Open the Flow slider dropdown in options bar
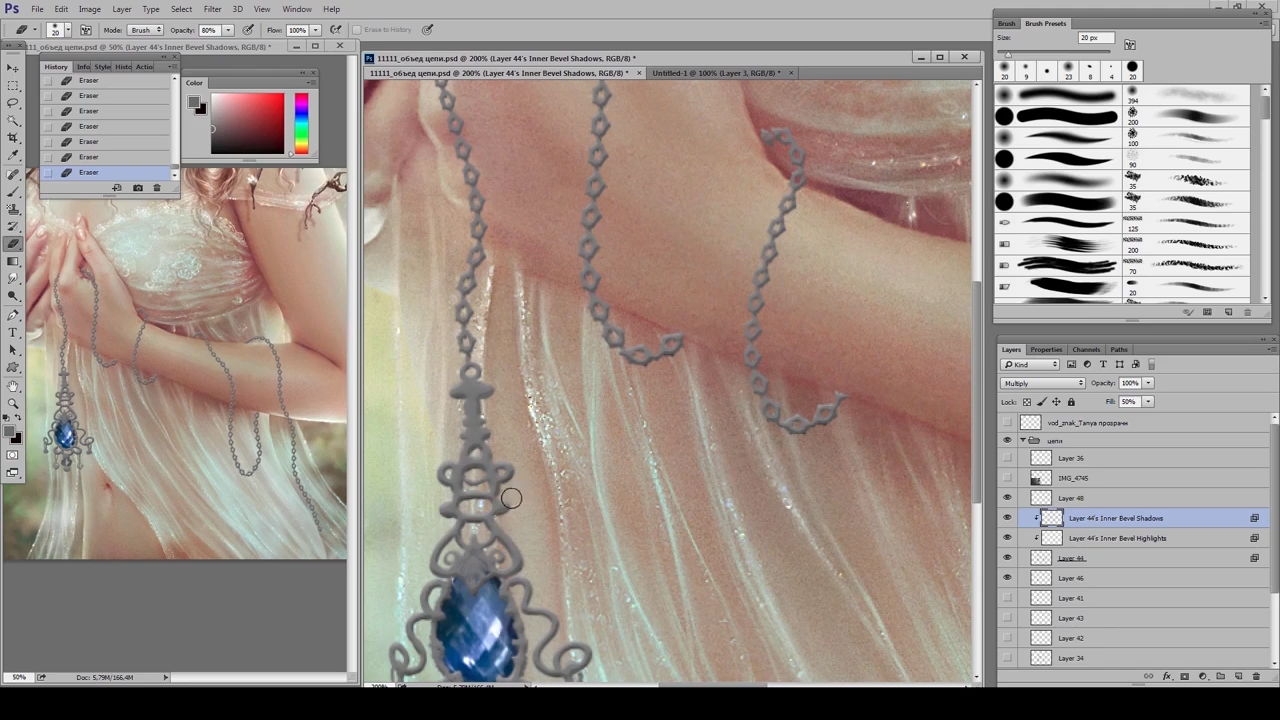The image size is (1280, 720). click(x=315, y=30)
